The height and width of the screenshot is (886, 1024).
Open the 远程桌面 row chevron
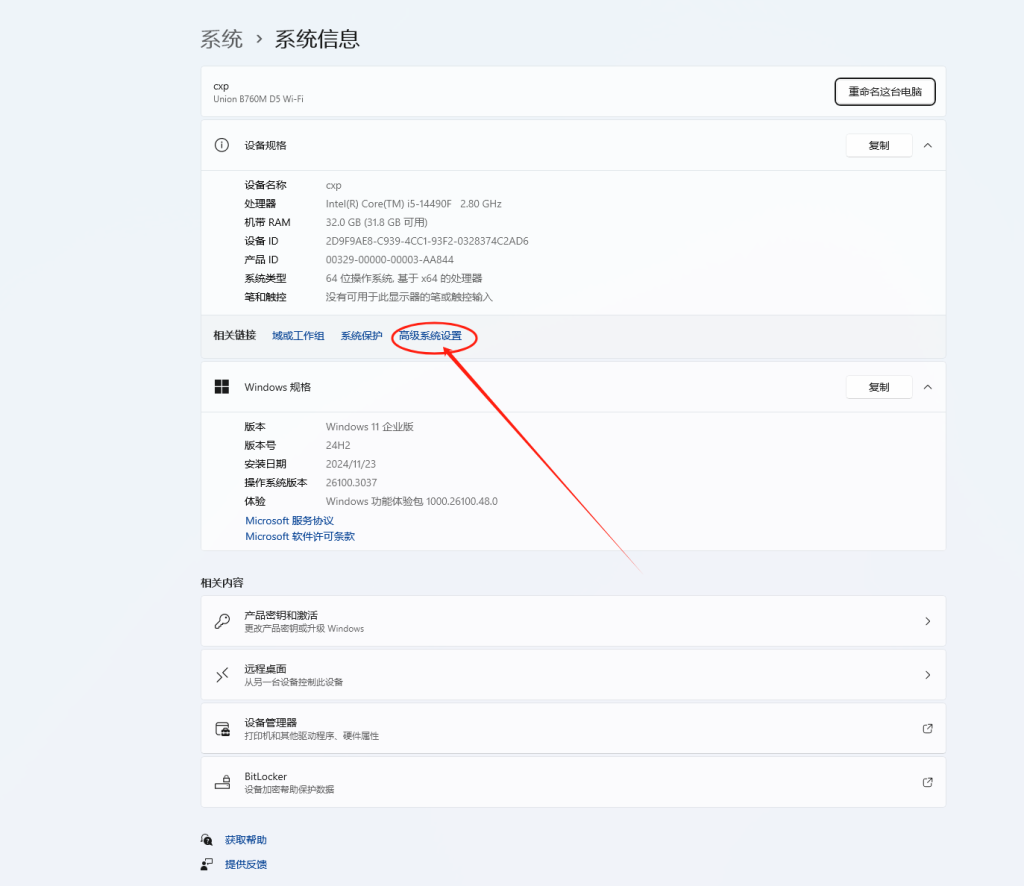[927, 674]
